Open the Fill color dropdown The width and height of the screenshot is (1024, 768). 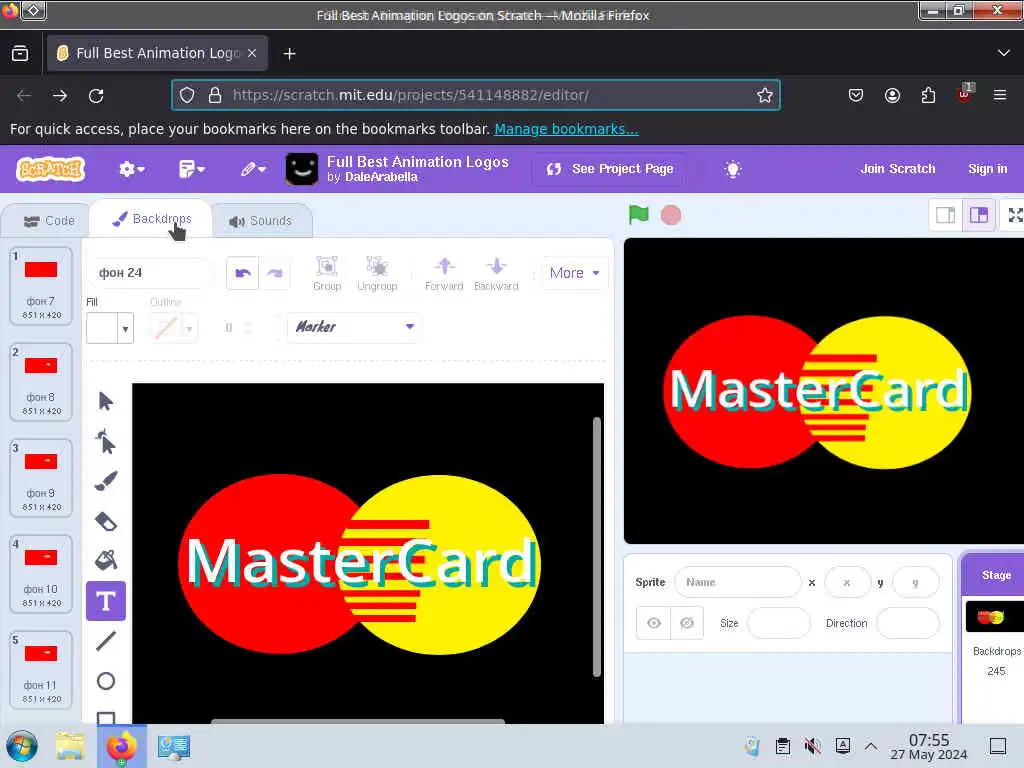tap(110, 328)
